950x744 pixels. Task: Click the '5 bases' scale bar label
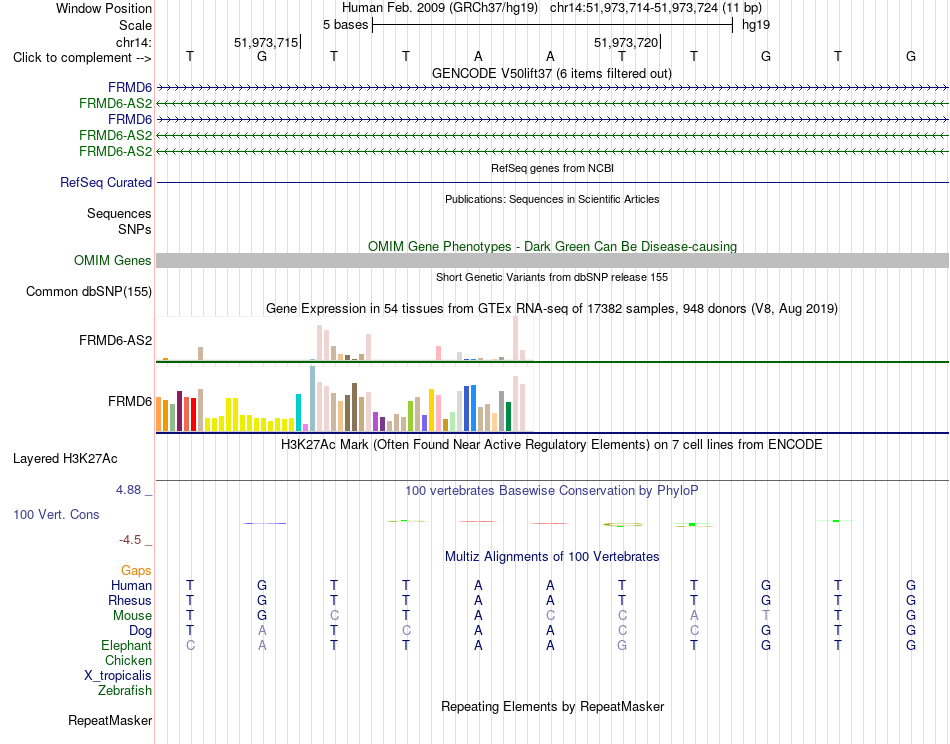345,25
